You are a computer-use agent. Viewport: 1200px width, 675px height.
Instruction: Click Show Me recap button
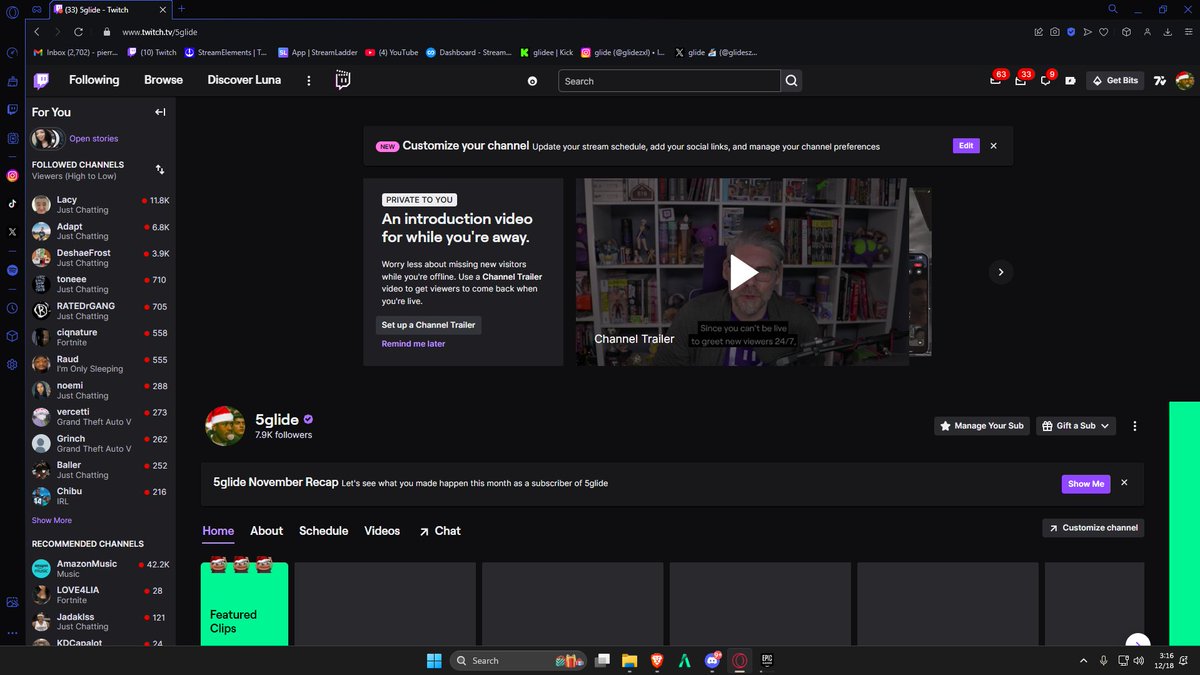(1086, 484)
